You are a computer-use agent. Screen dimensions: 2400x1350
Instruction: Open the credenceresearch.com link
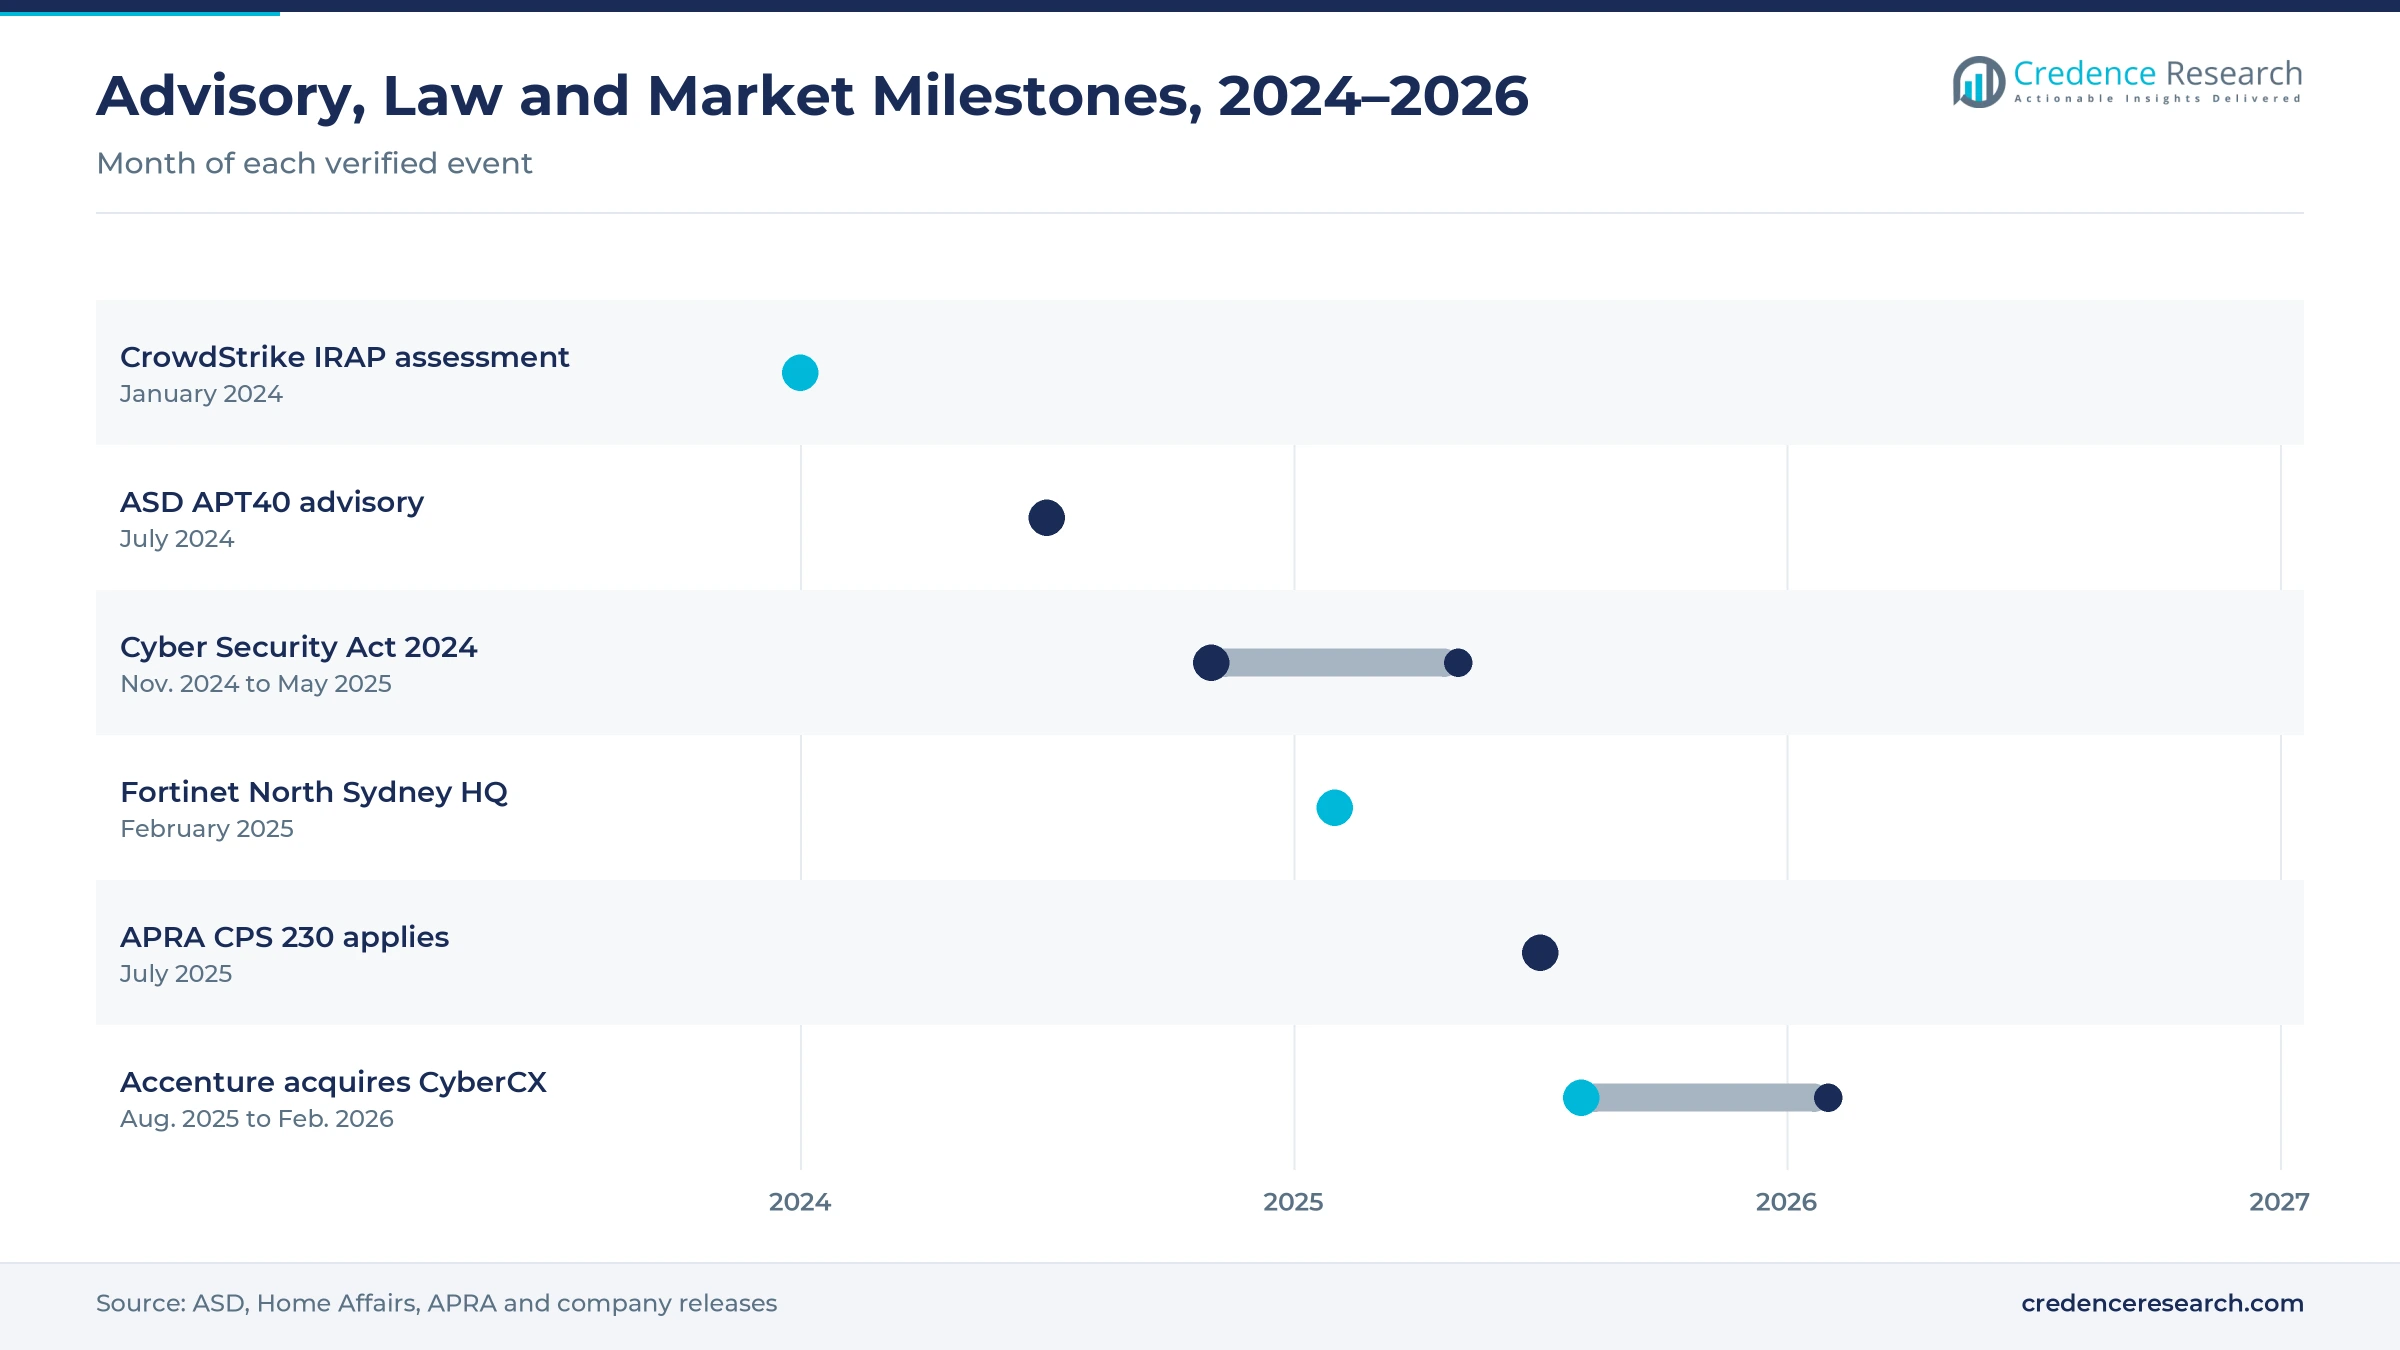pos(2162,1303)
